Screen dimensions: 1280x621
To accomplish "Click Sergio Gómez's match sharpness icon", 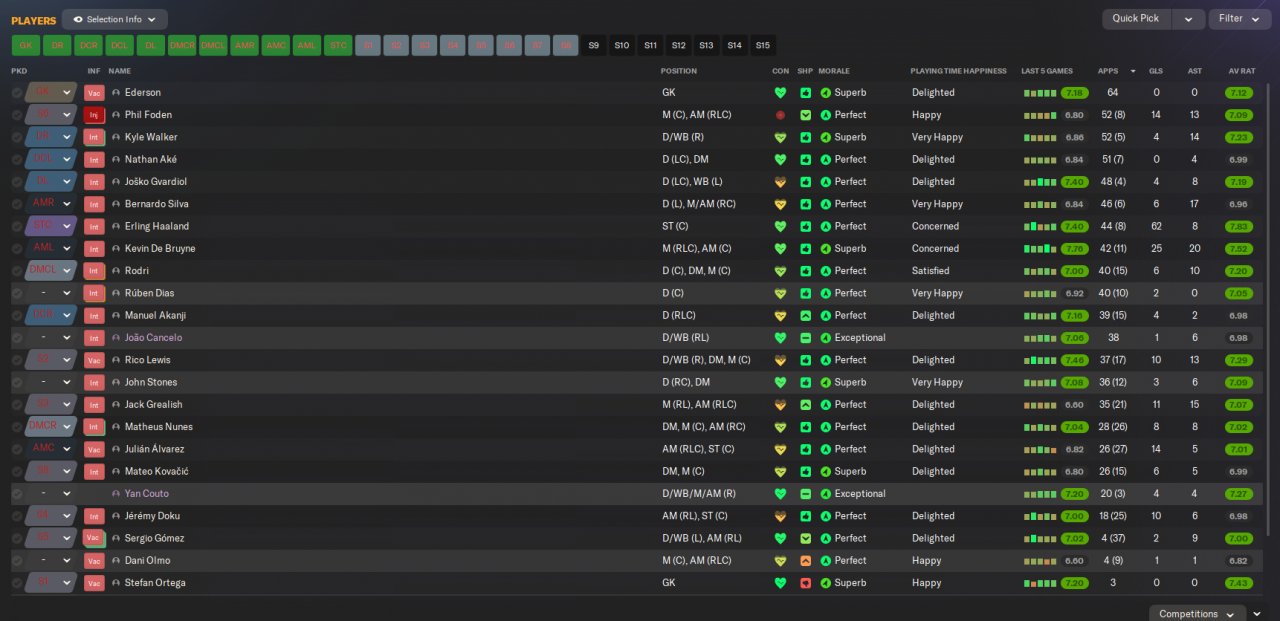I will point(806,538).
